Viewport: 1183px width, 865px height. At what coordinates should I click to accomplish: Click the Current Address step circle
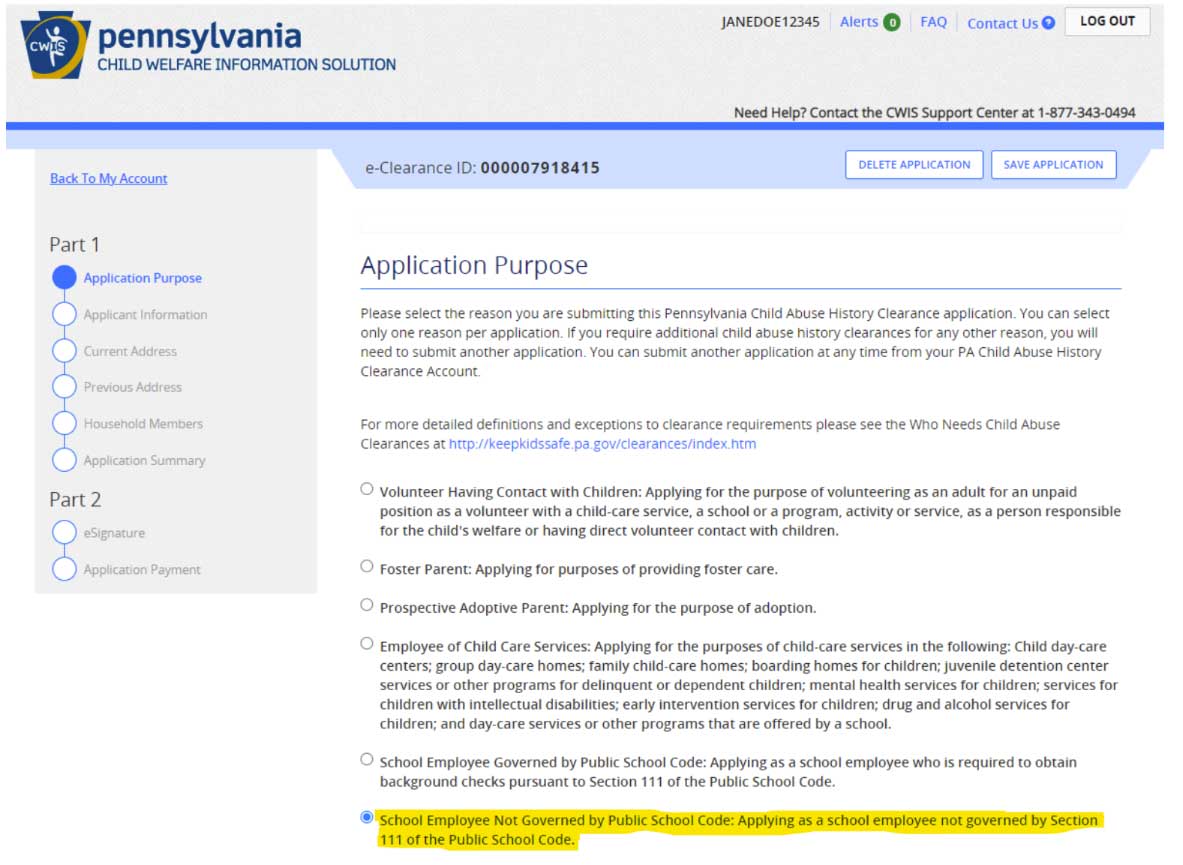tap(64, 351)
